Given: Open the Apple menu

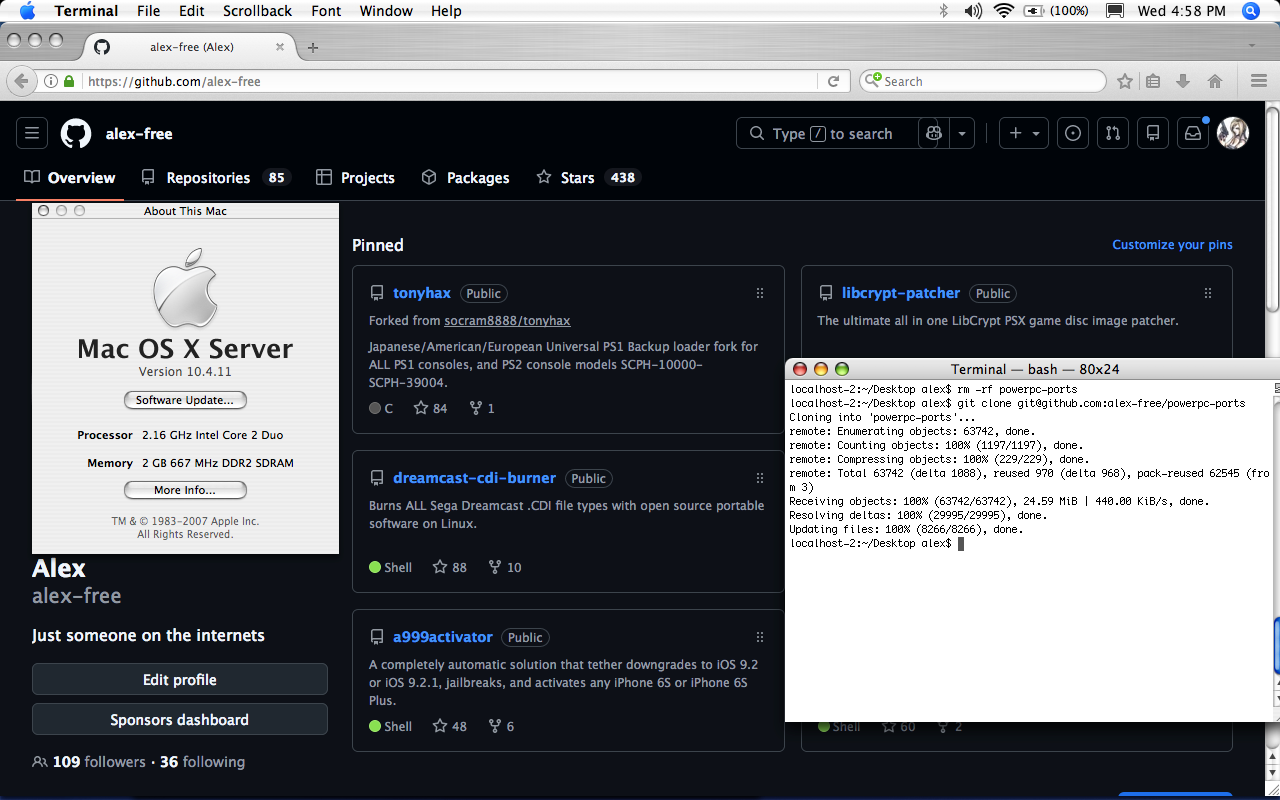Looking at the screenshot, I should (x=27, y=11).
